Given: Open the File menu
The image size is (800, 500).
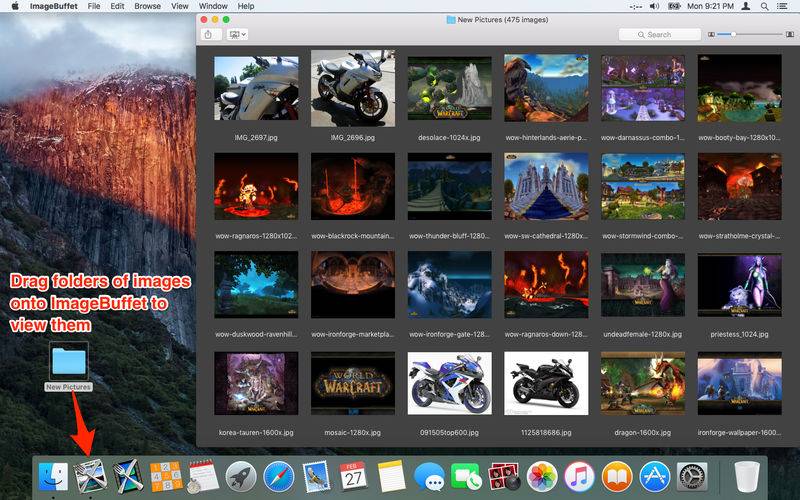Looking at the screenshot, I should (x=94, y=6).
